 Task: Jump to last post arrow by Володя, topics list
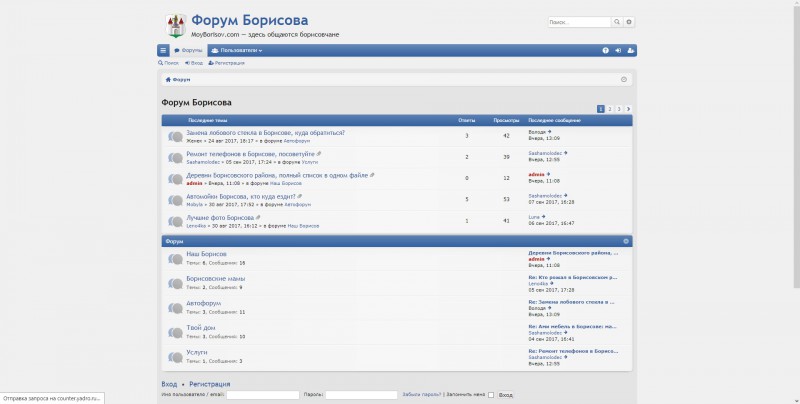(x=549, y=132)
